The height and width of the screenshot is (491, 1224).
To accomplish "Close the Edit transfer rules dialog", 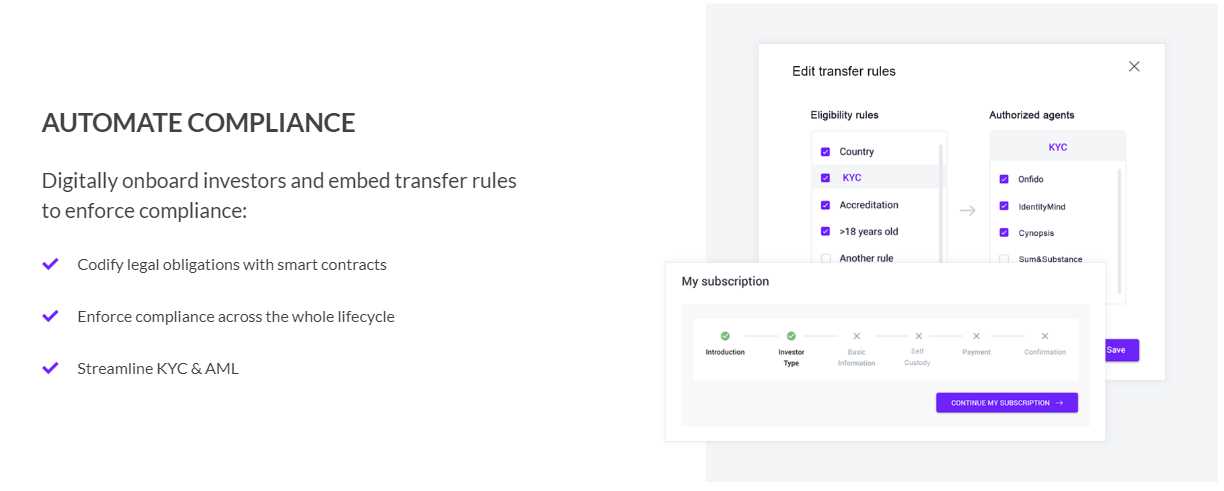I will (1134, 67).
